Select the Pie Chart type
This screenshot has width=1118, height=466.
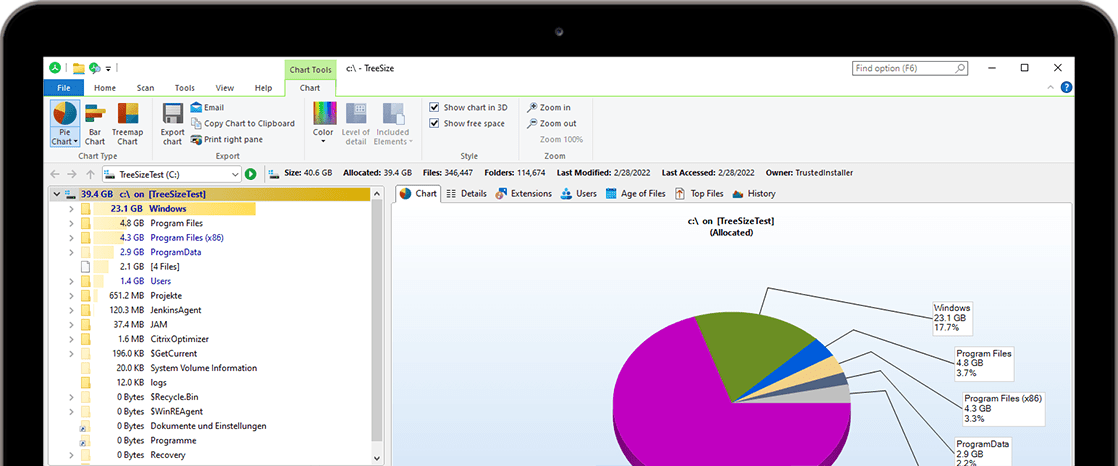pos(65,123)
